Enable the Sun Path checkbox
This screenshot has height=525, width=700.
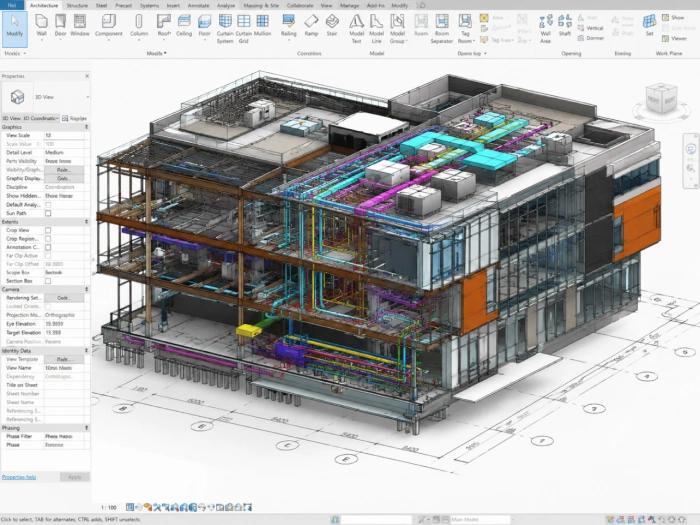[x=48, y=213]
